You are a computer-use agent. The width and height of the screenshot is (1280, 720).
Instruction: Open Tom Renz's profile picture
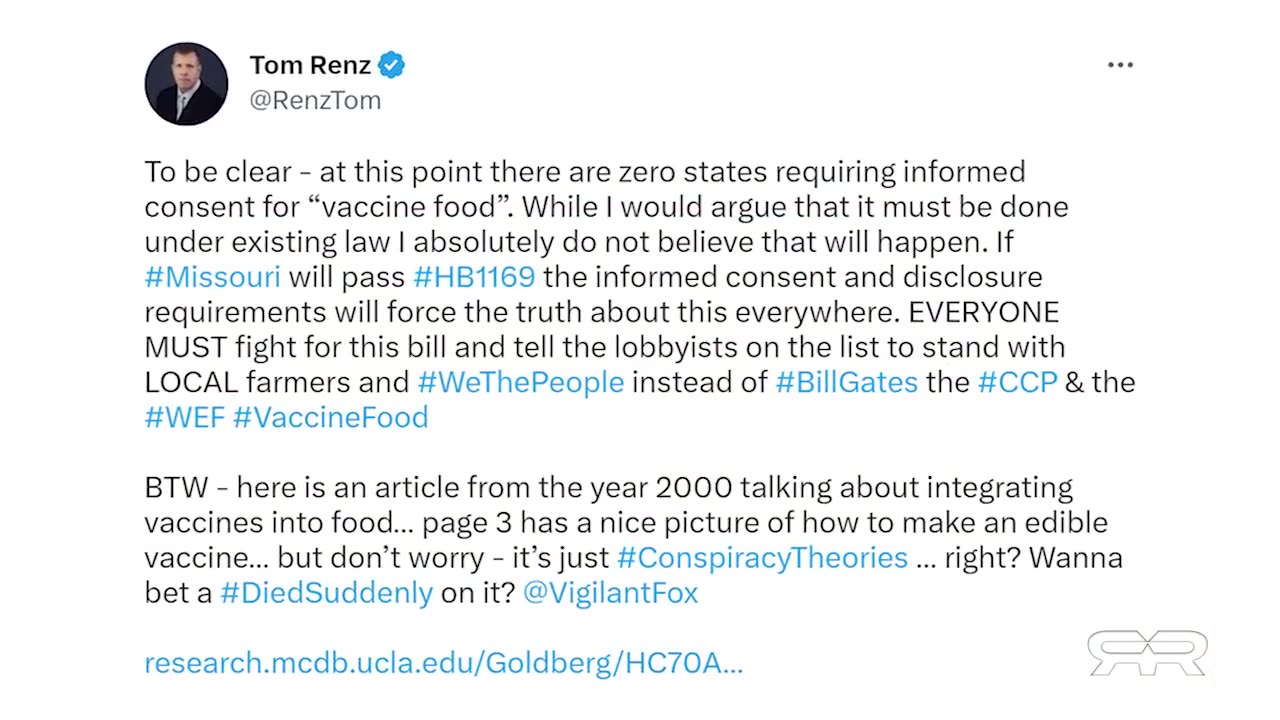click(x=186, y=83)
